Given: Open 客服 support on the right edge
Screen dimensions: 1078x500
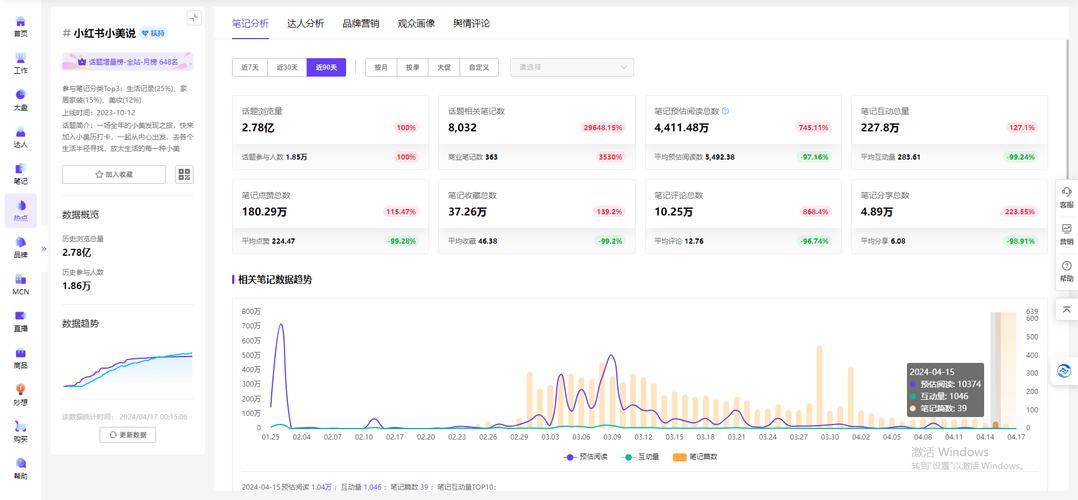Looking at the screenshot, I should 1066,197.
